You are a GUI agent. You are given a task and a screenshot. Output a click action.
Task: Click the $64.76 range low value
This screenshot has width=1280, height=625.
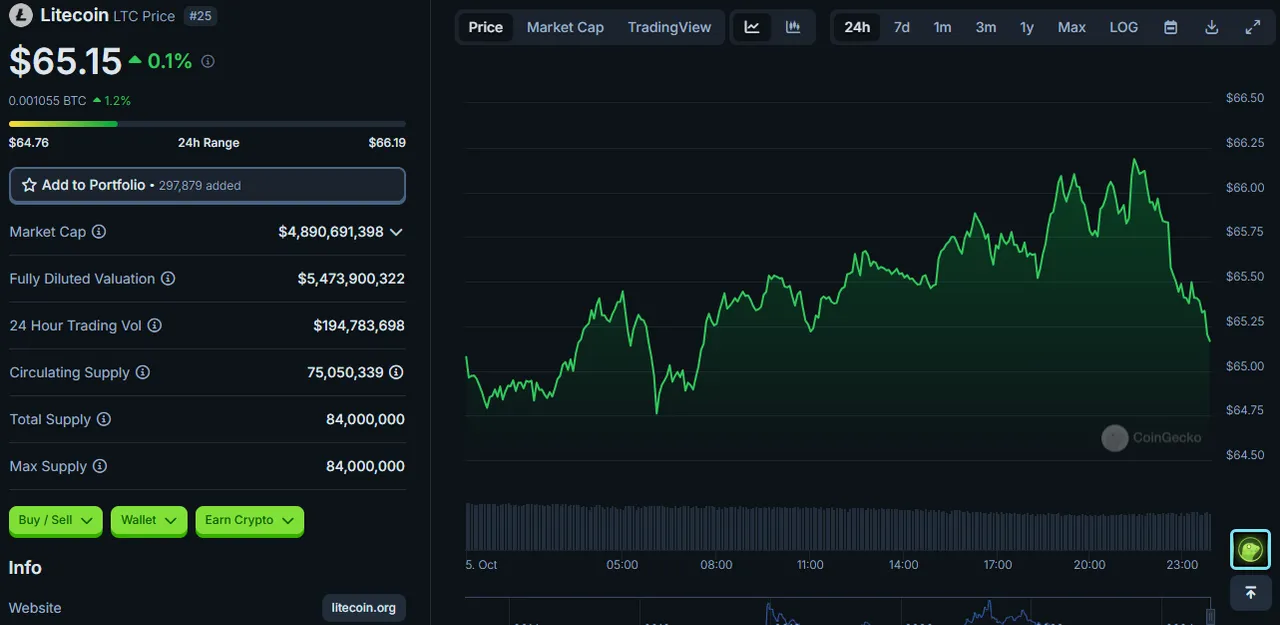pyautogui.click(x=29, y=143)
